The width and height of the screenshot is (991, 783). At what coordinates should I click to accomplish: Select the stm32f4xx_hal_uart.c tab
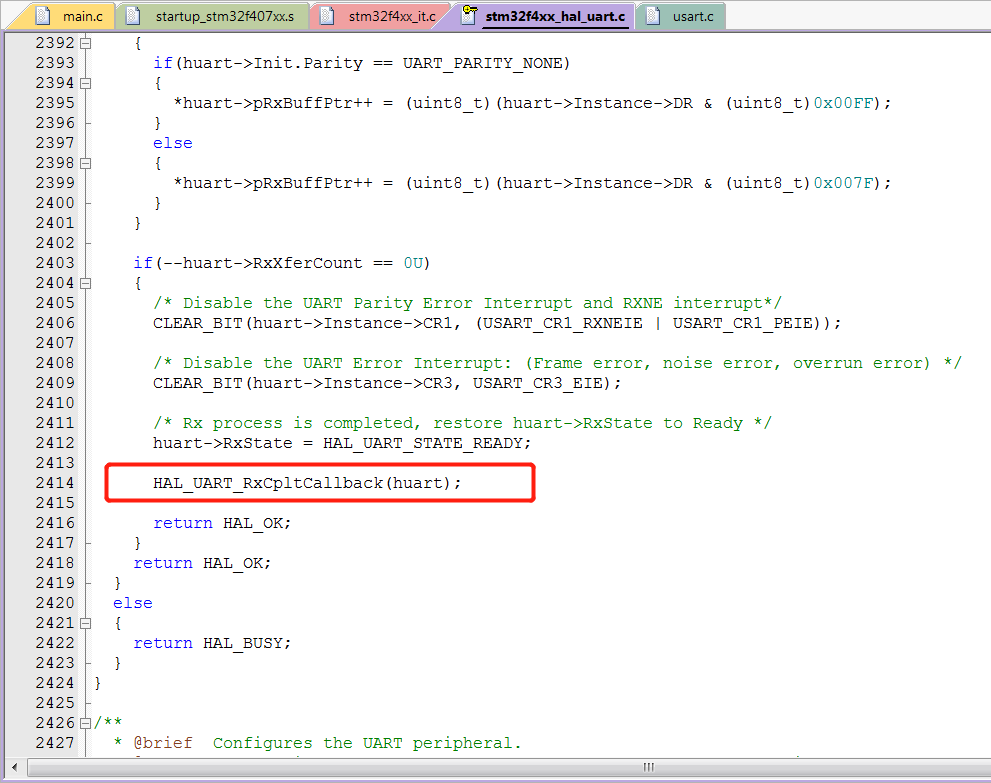[545, 16]
